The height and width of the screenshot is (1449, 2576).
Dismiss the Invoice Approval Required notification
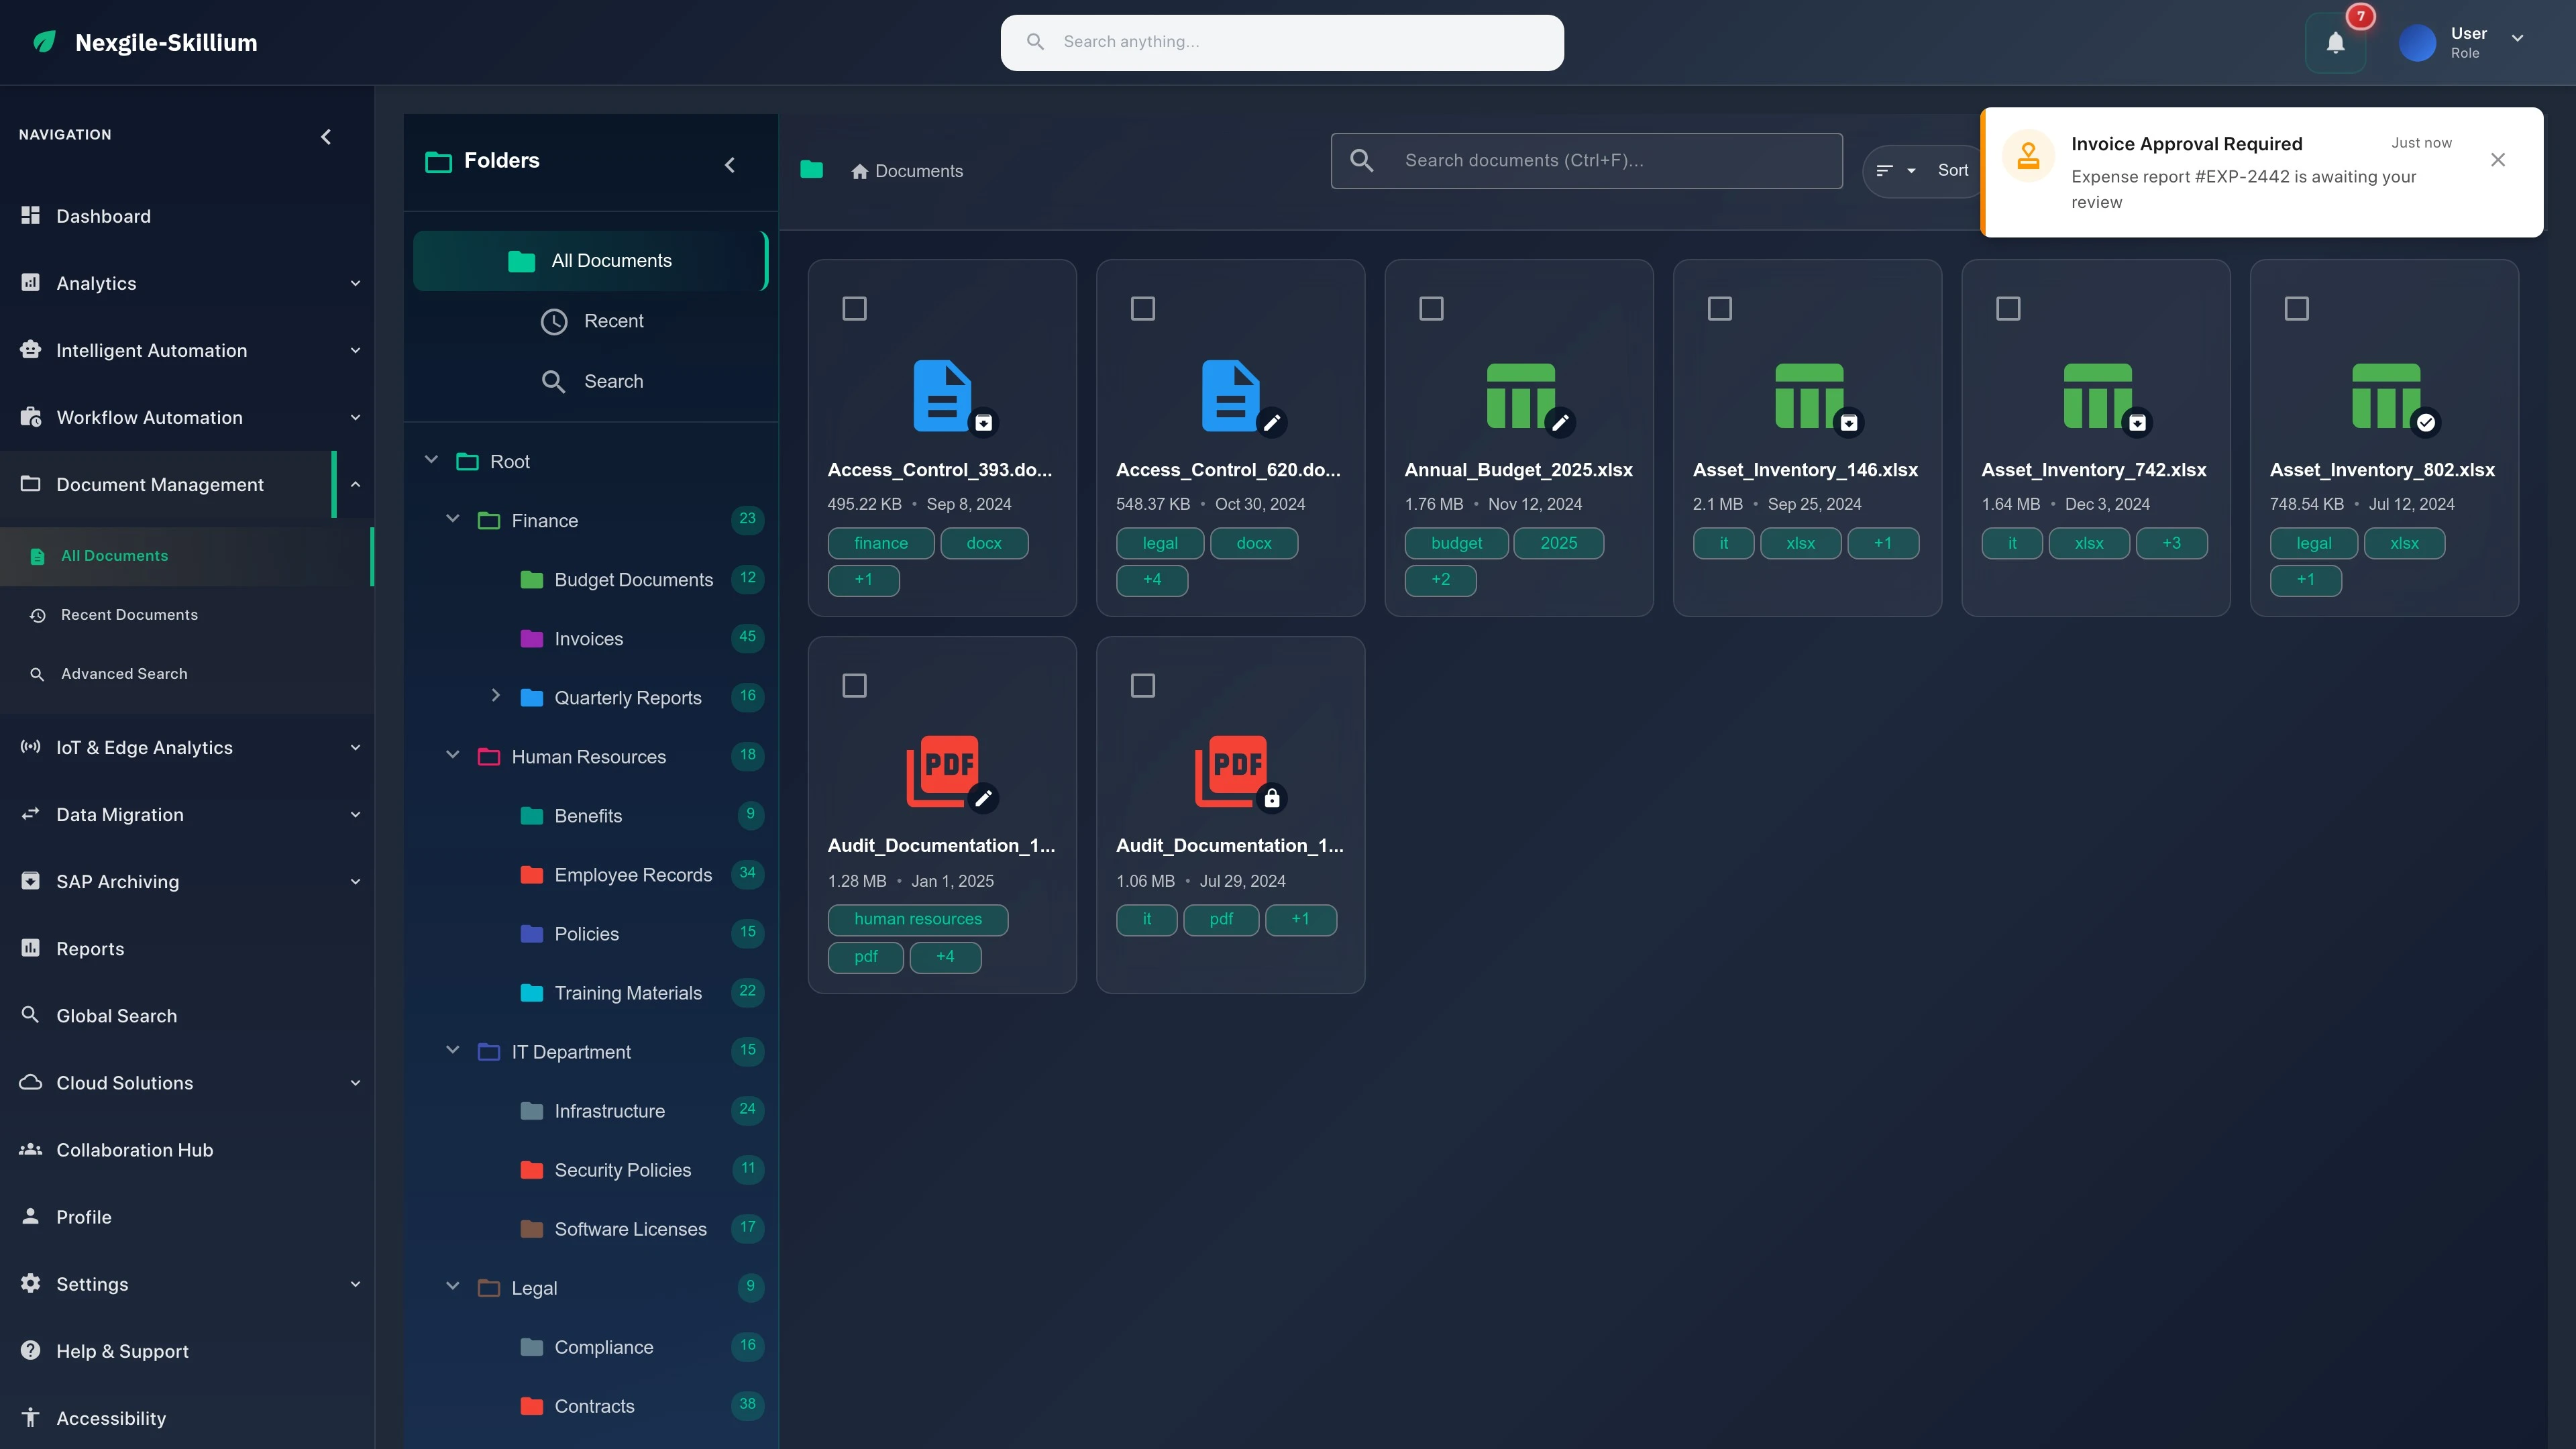(2498, 159)
